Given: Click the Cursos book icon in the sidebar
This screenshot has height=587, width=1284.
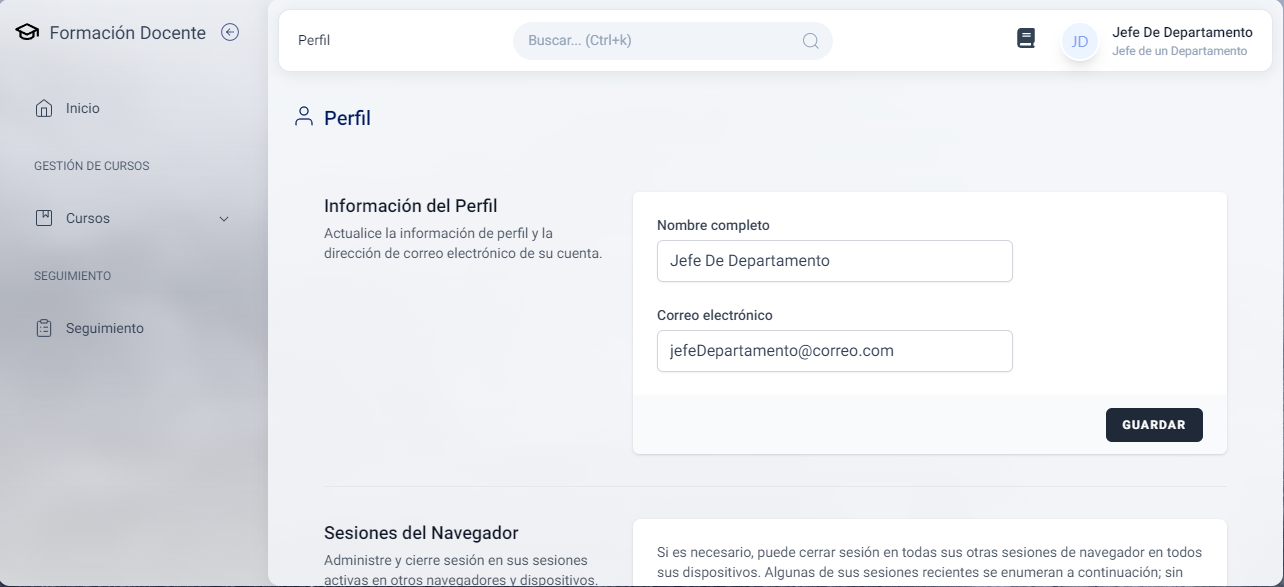Looking at the screenshot, I should point(43,218).
